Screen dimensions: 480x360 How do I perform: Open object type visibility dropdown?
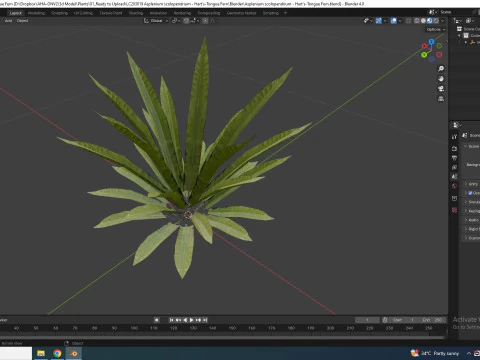coord(368,21)
